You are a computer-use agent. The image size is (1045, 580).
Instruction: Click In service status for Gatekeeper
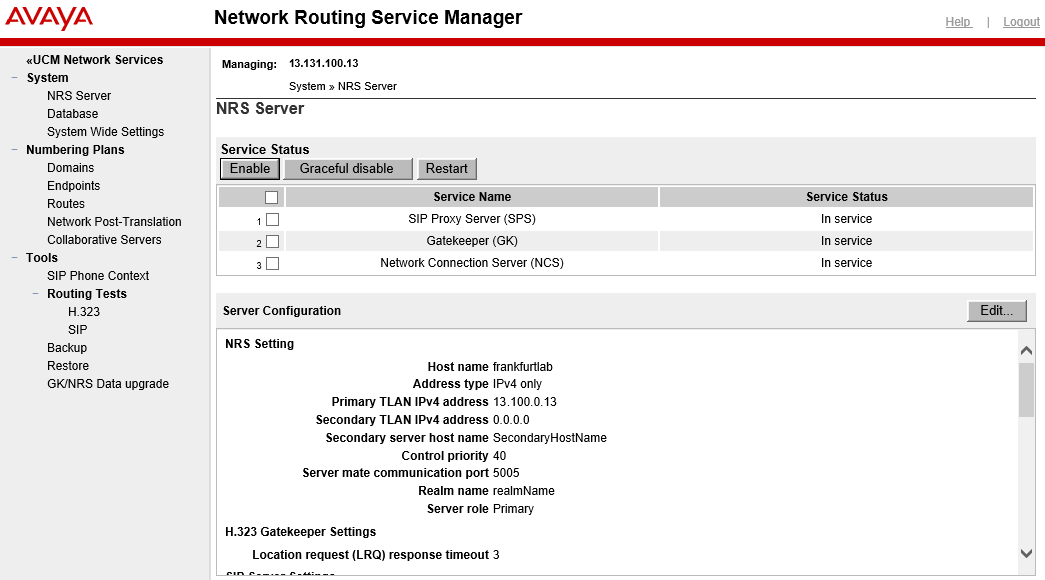[x=846, y=241]
